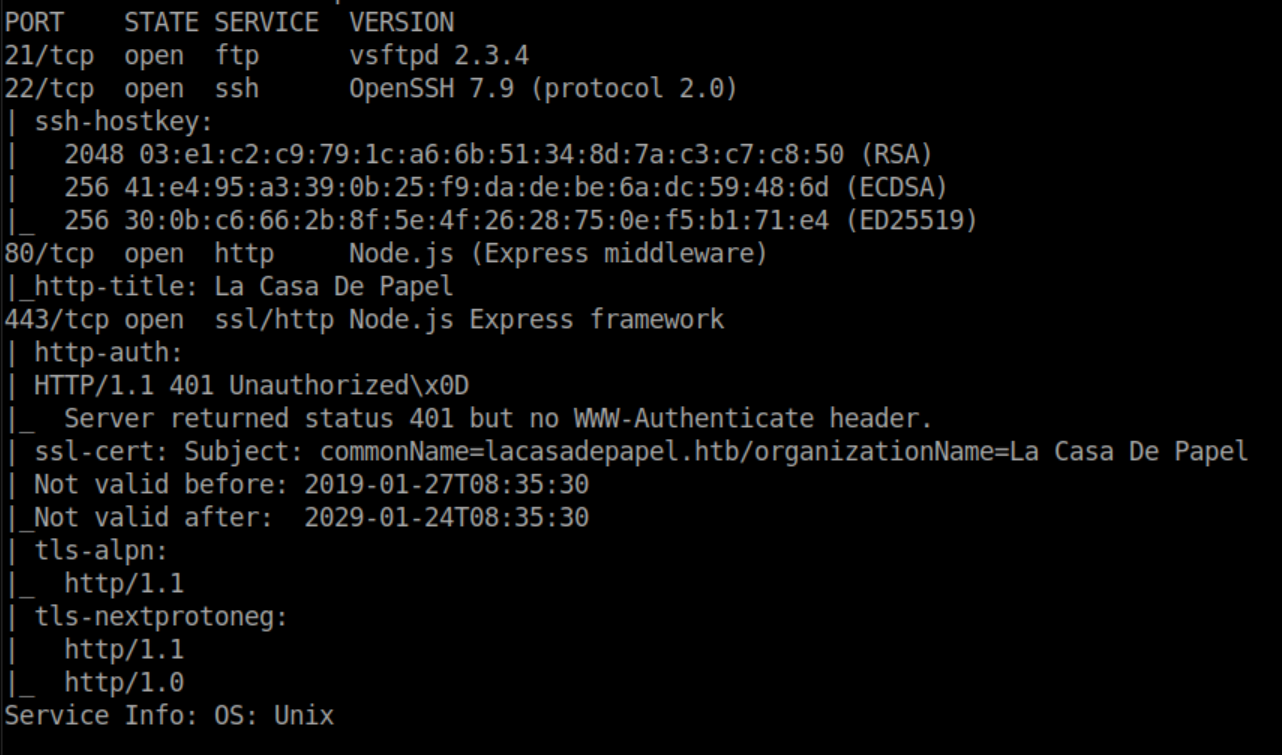This screenshot has height=755, width=1282.
Task: Click the 22/tcp port entry
Action: [49, 88]
